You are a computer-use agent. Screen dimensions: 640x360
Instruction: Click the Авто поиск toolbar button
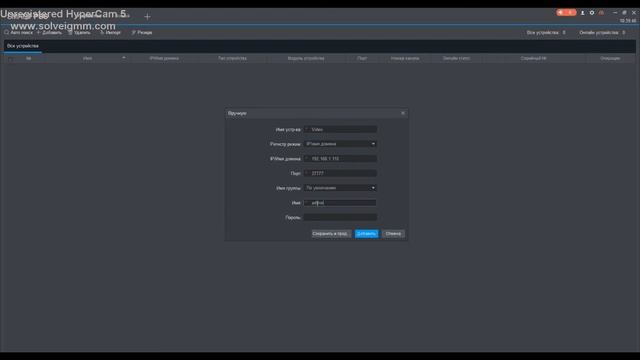click(18, 32)
